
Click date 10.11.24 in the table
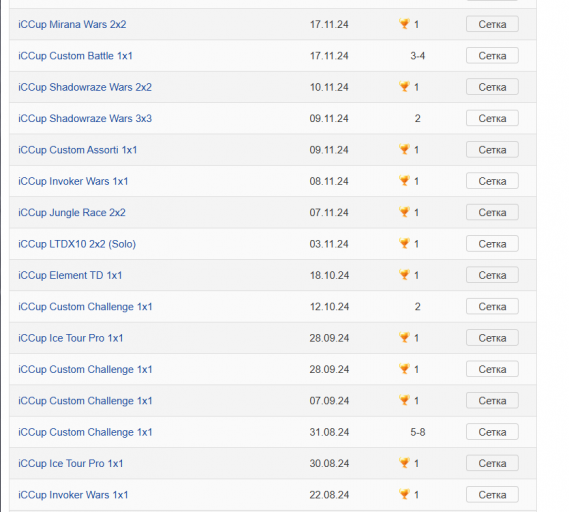tap(329, 87)
